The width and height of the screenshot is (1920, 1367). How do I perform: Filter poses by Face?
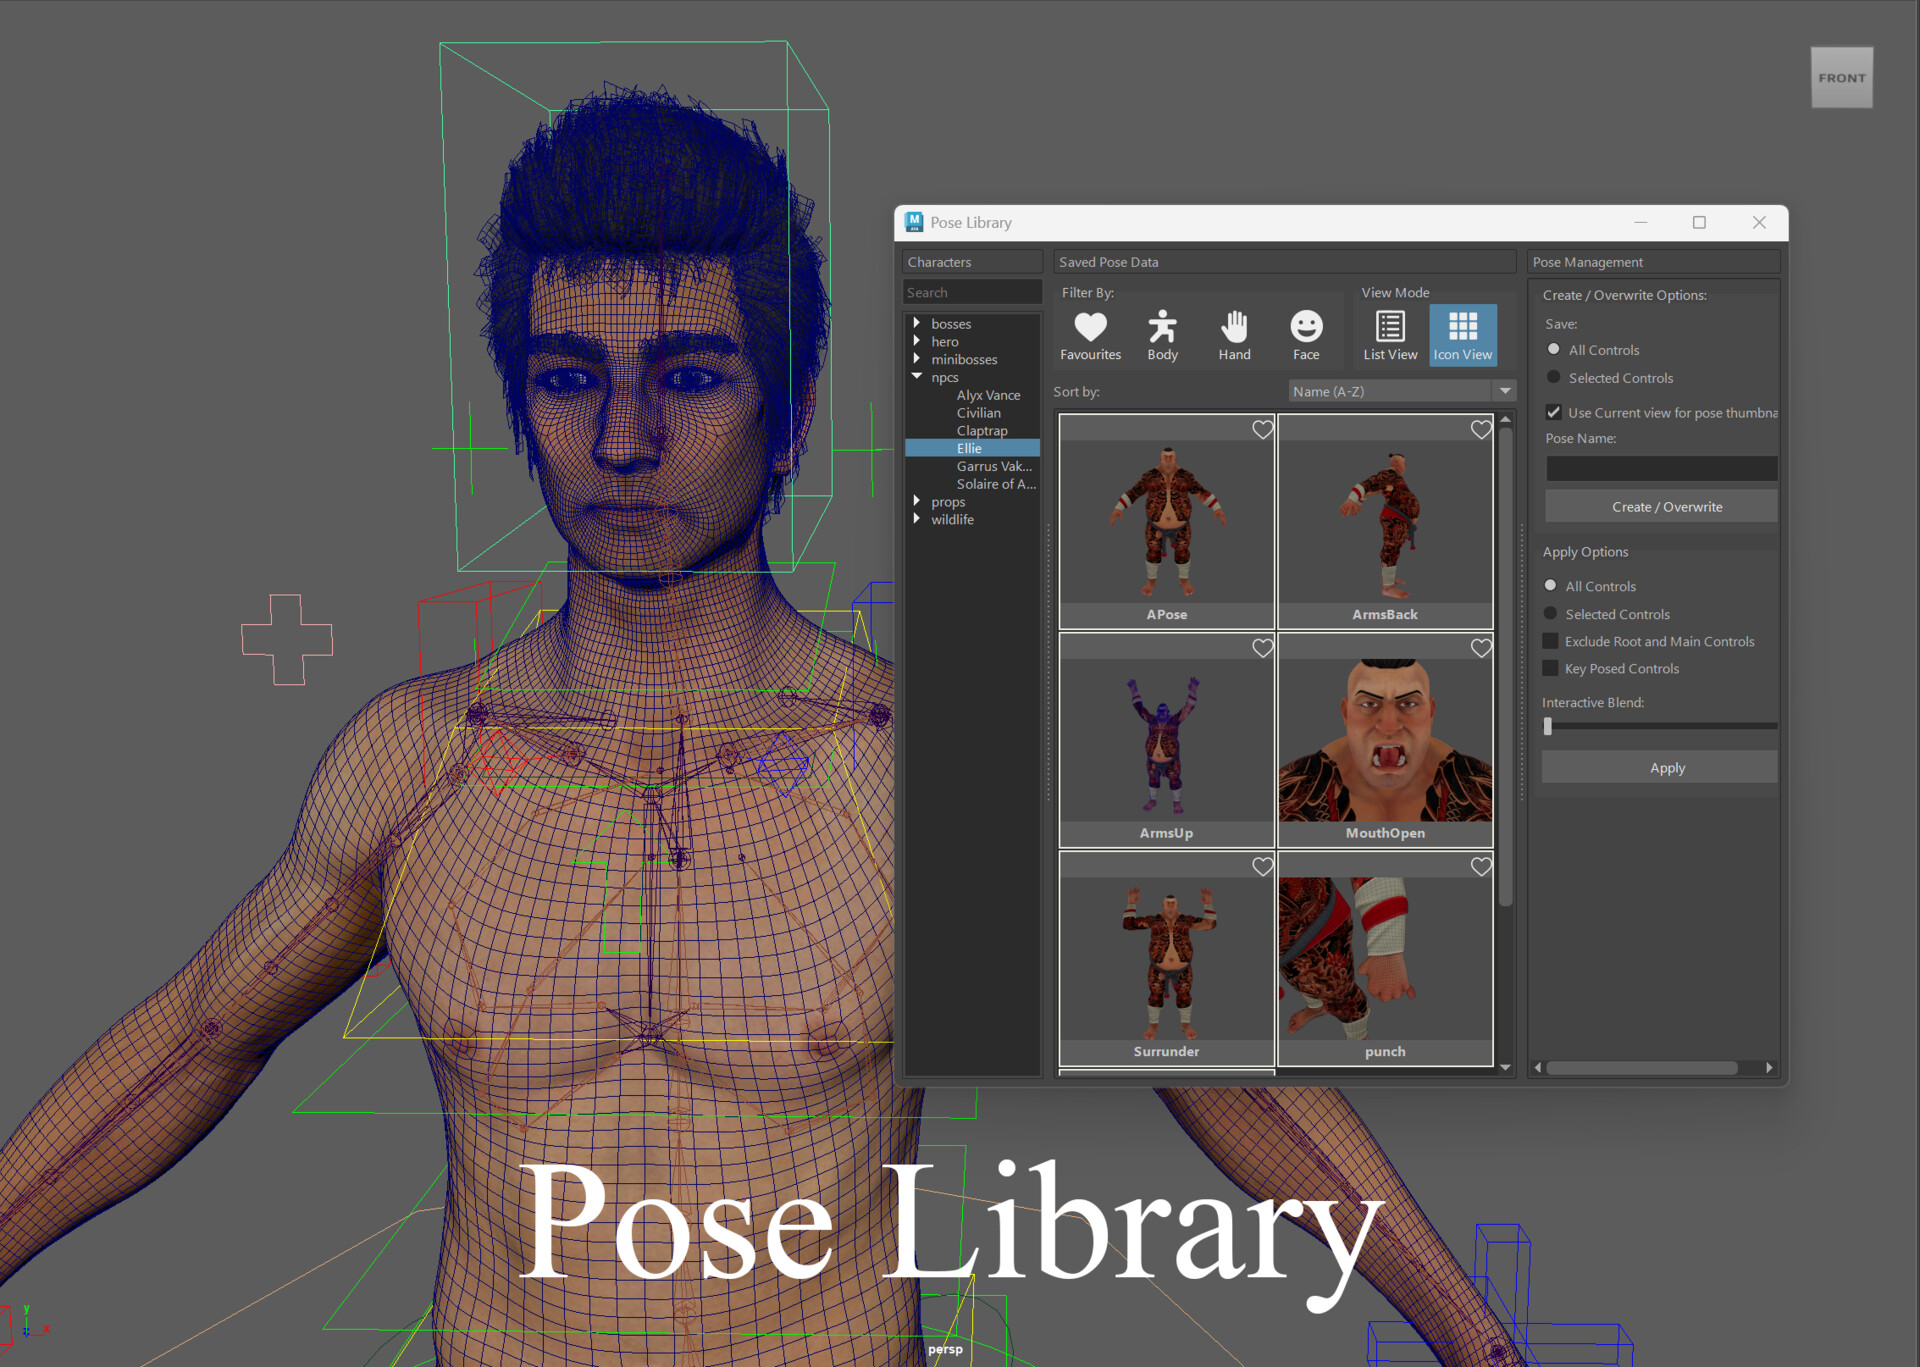click(1306, 333)
